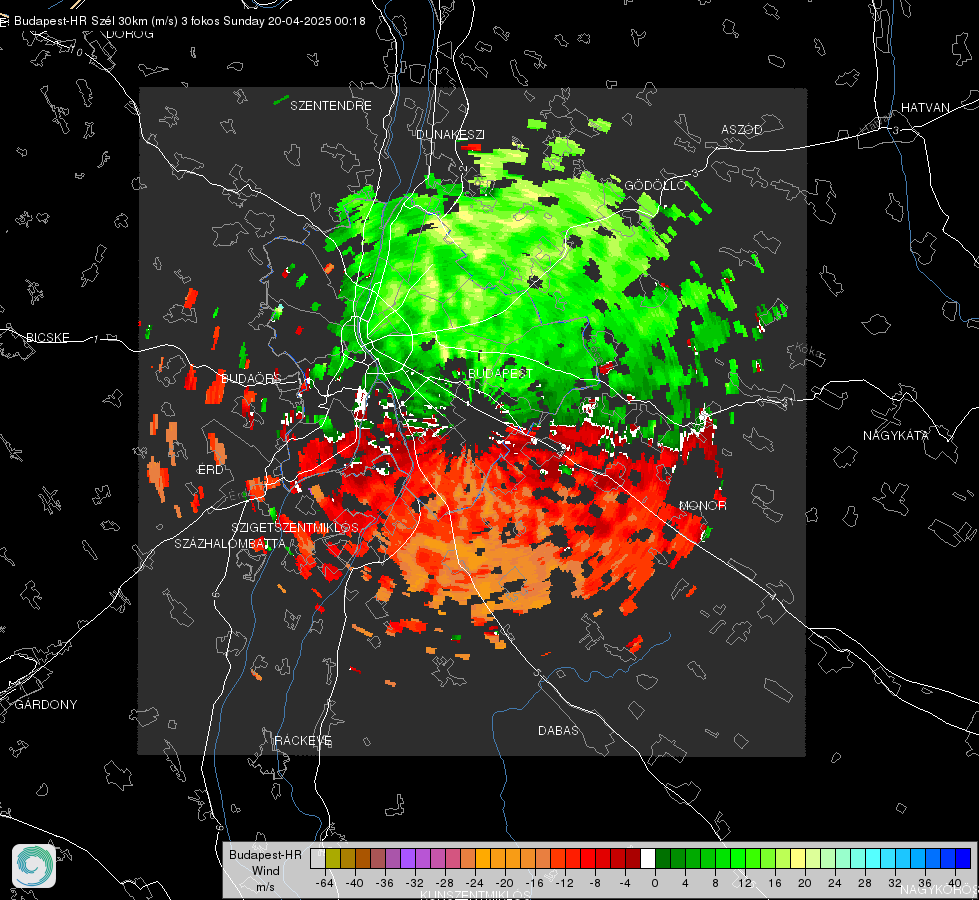The height and width of the screenshot is (900, 979).
Task: Click the SZÁZHALOMBATTA label
Action: pyautogui.click(x=230, y=543)
